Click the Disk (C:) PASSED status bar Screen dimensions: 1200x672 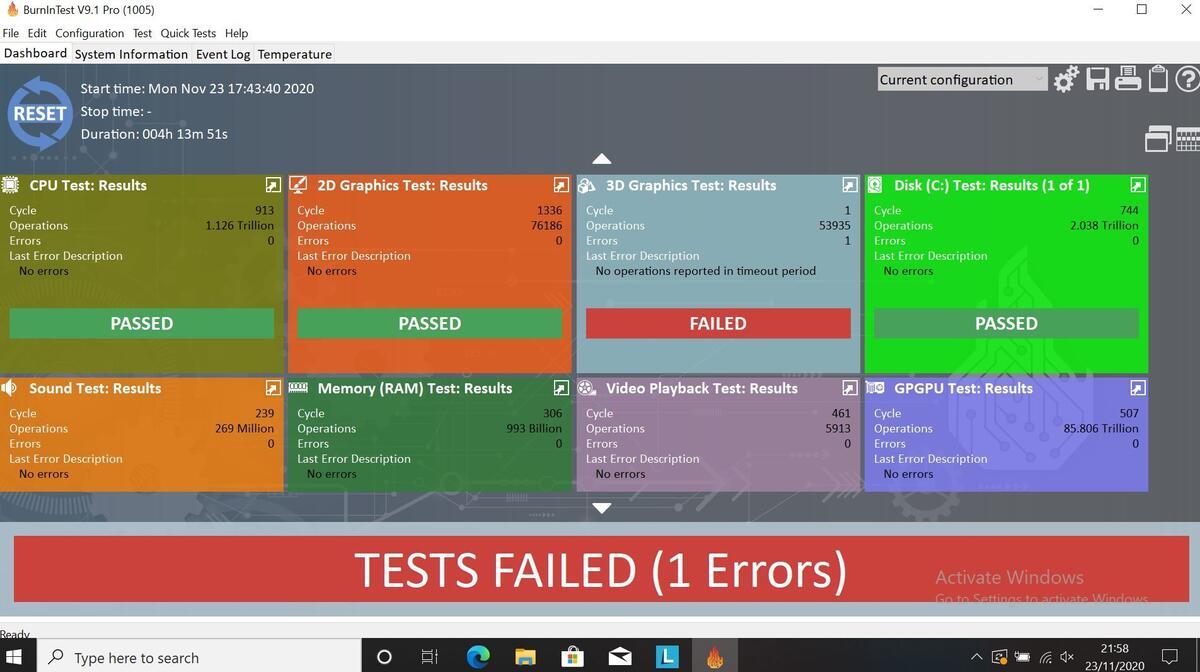1006,323
